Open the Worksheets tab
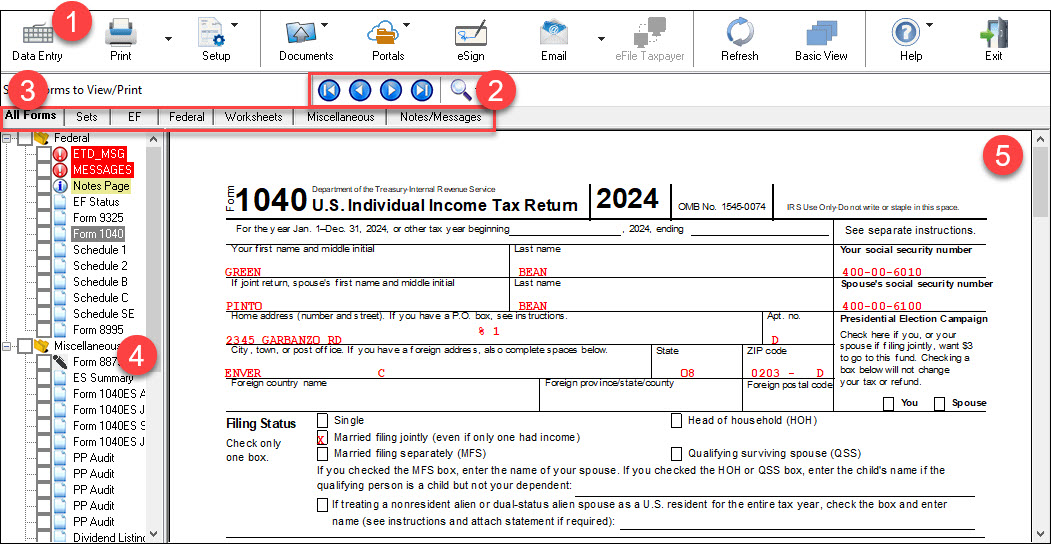 tap(253, 117)
